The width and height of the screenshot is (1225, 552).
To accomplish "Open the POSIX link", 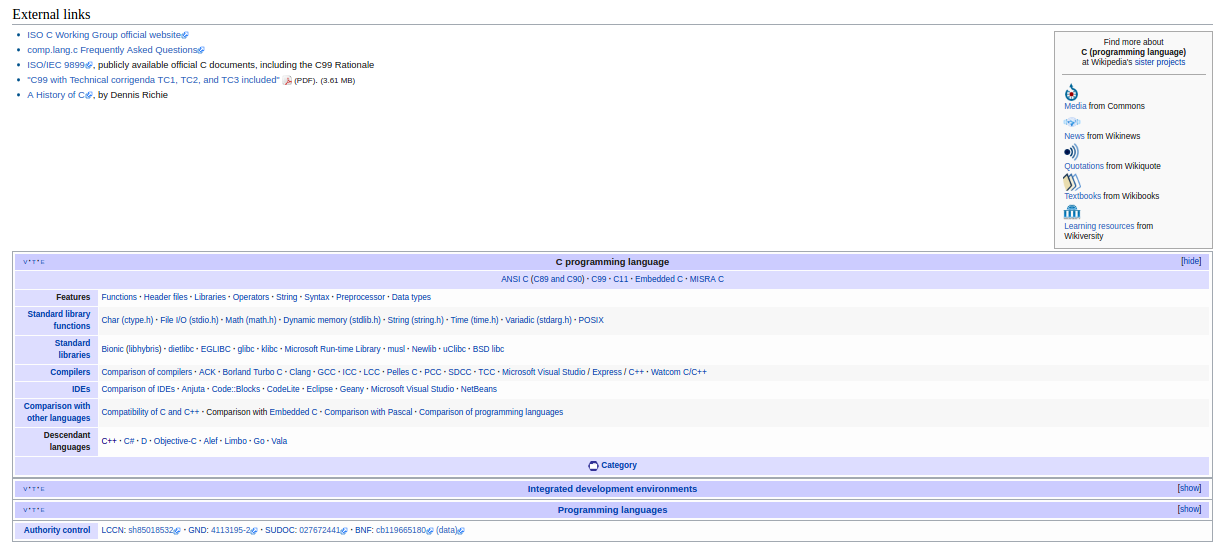I will 591,320.
